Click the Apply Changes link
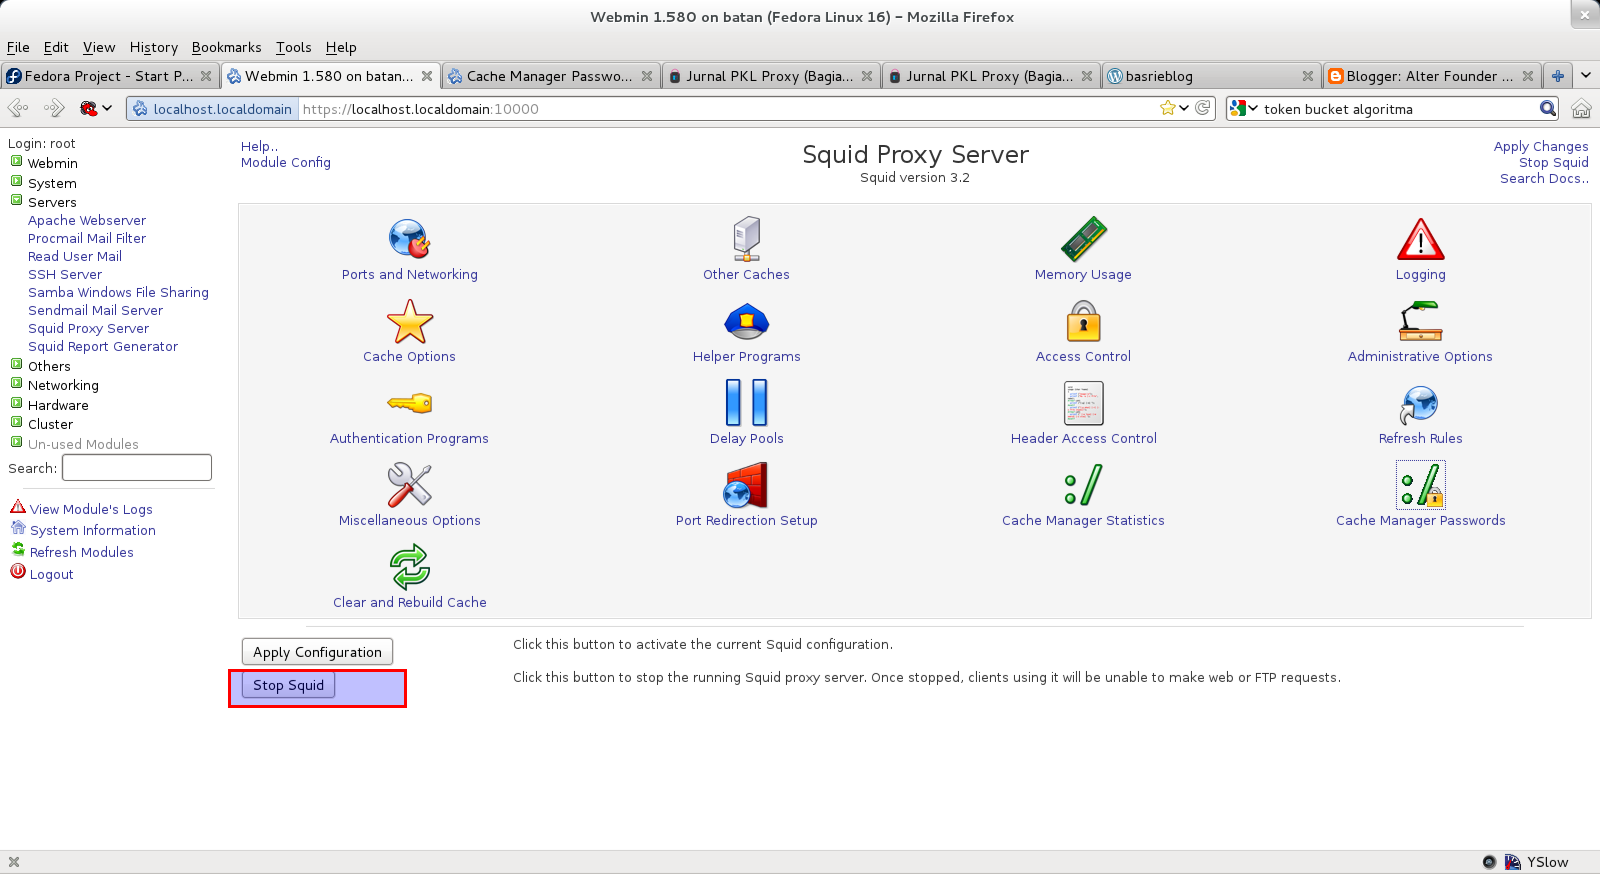This screenshot has height=874, width=1600. coord(1541,146)
